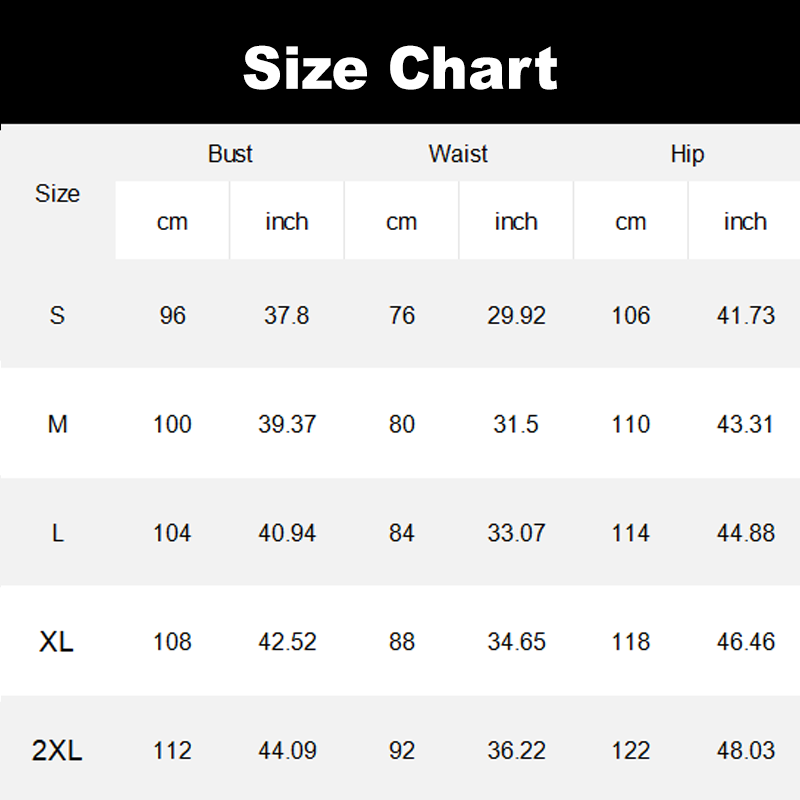Click the XL size row label
This screenshot has width=800, height=800.
click(x=57, y=642)
